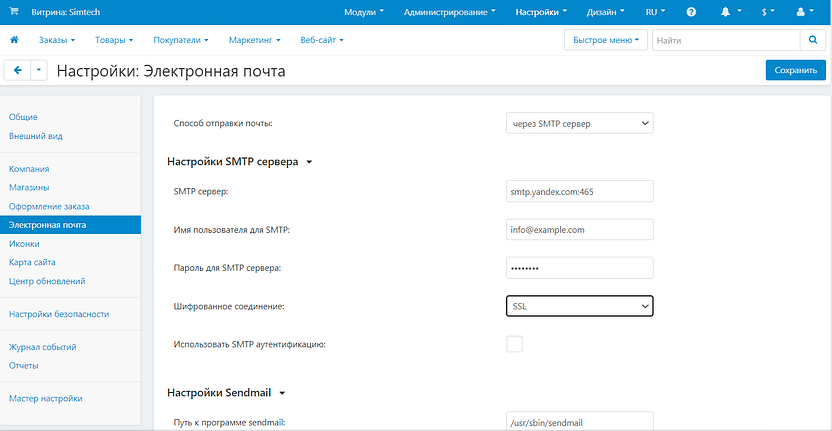This screenshot has width=832, height=431.
Task: Open the Быстрое меню dropdown
Action: pyautogui.click(x=606, y=40)
